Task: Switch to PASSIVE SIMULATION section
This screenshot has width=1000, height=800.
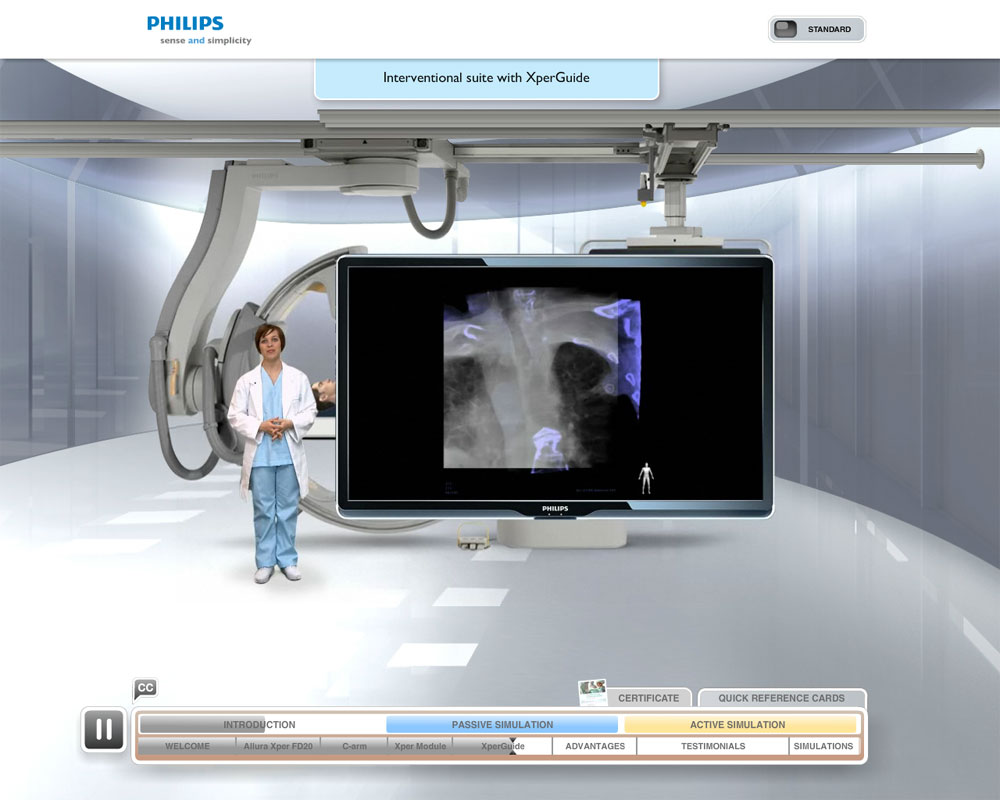Action: pos(502,723)
